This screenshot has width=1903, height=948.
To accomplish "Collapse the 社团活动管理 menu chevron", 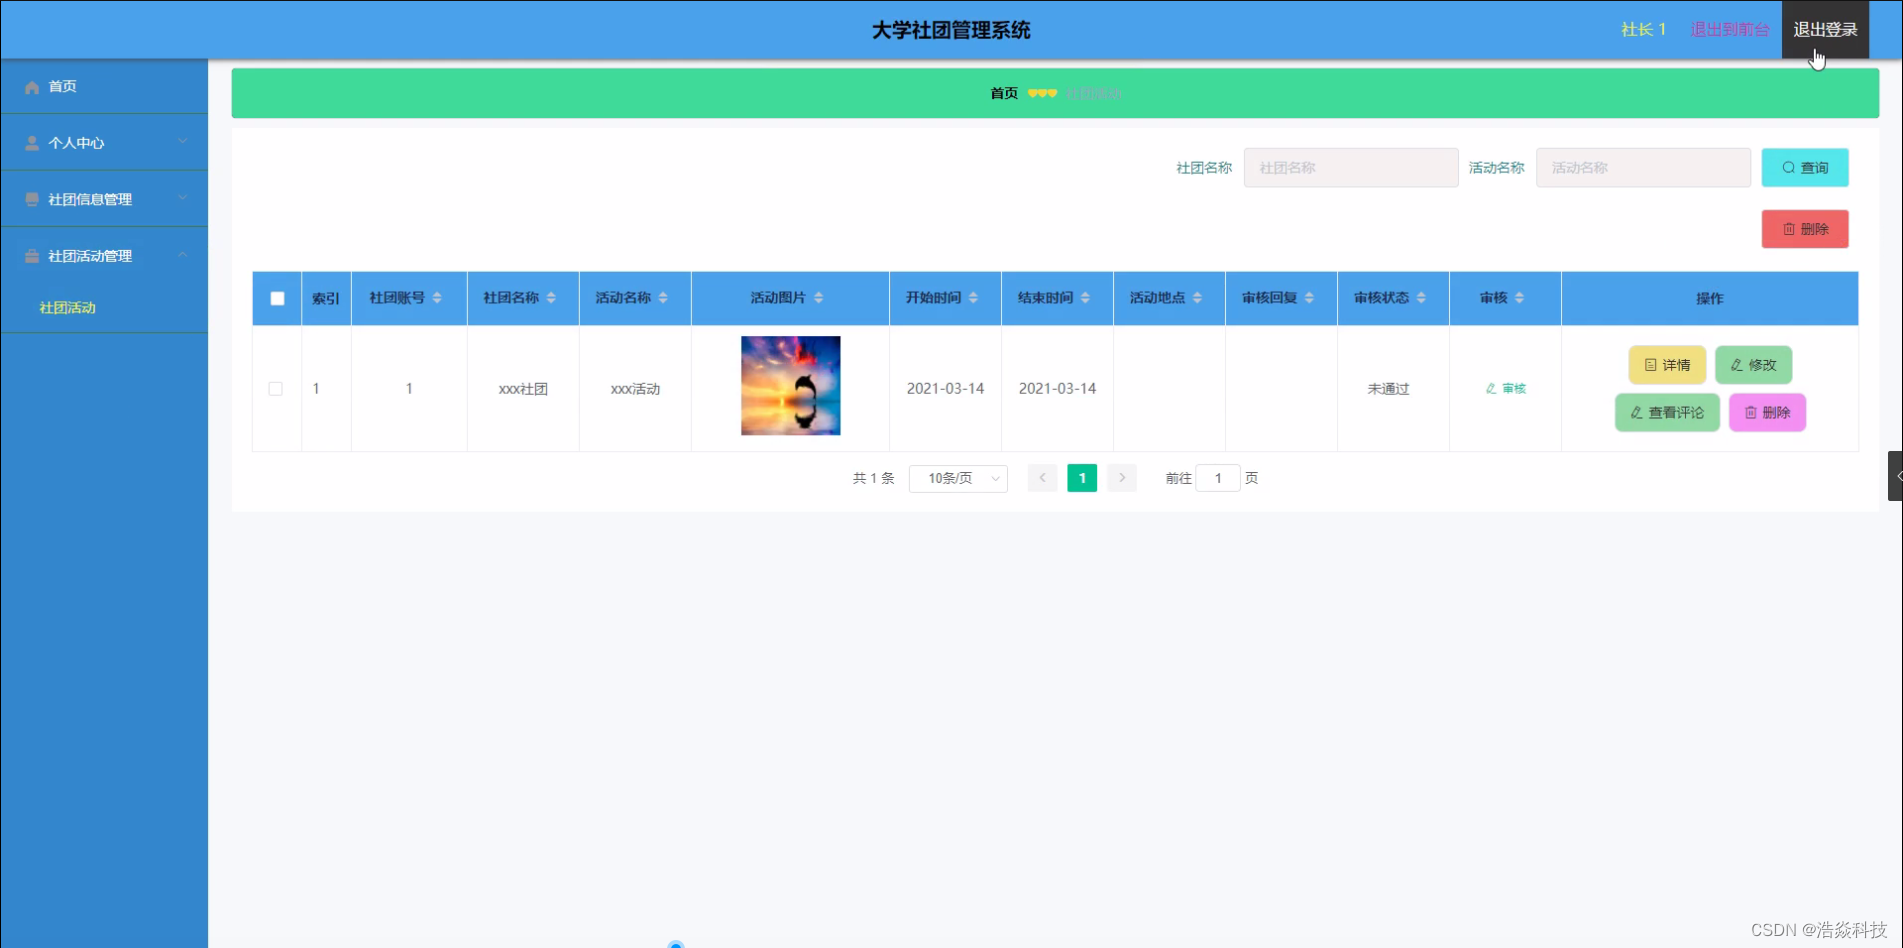I will (183, 255).
